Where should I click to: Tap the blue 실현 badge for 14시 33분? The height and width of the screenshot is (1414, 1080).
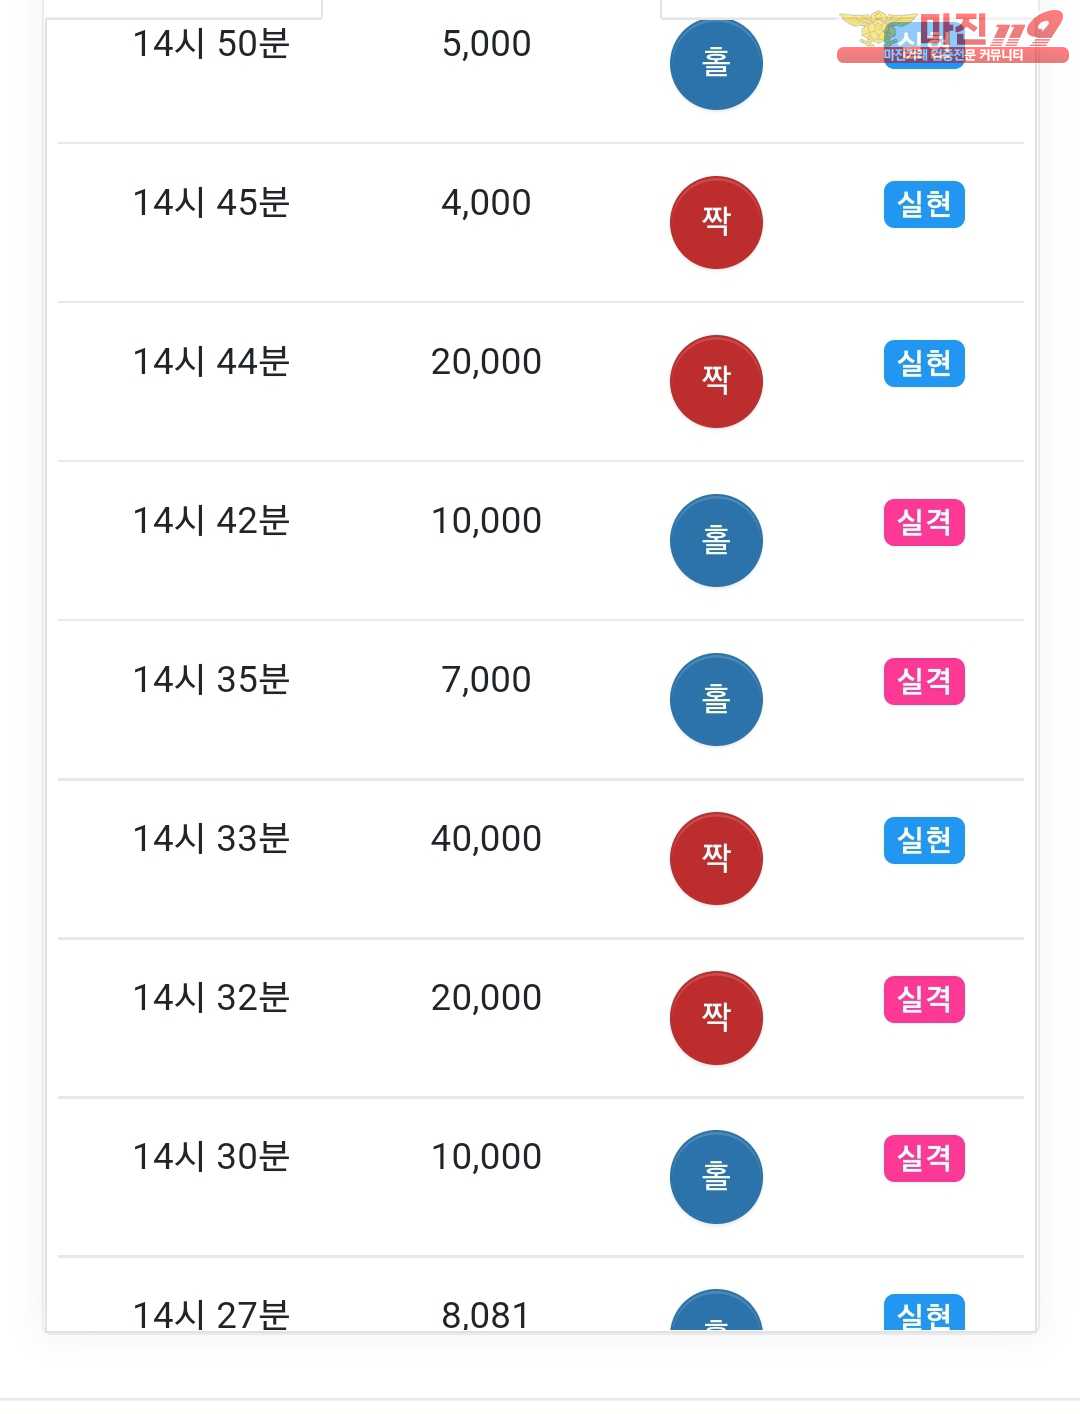[924, 840]
